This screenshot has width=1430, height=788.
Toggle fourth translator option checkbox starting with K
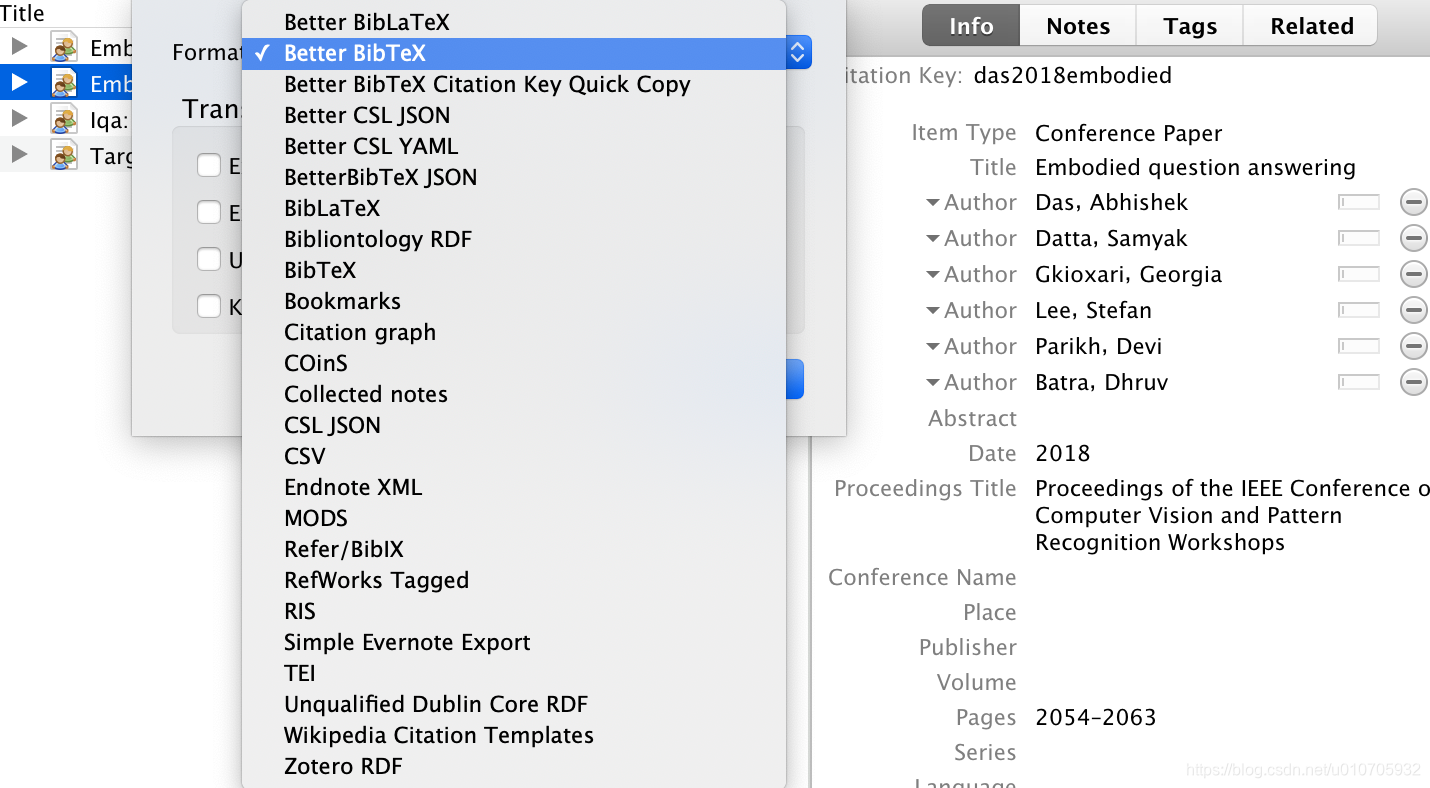point(209,306)
